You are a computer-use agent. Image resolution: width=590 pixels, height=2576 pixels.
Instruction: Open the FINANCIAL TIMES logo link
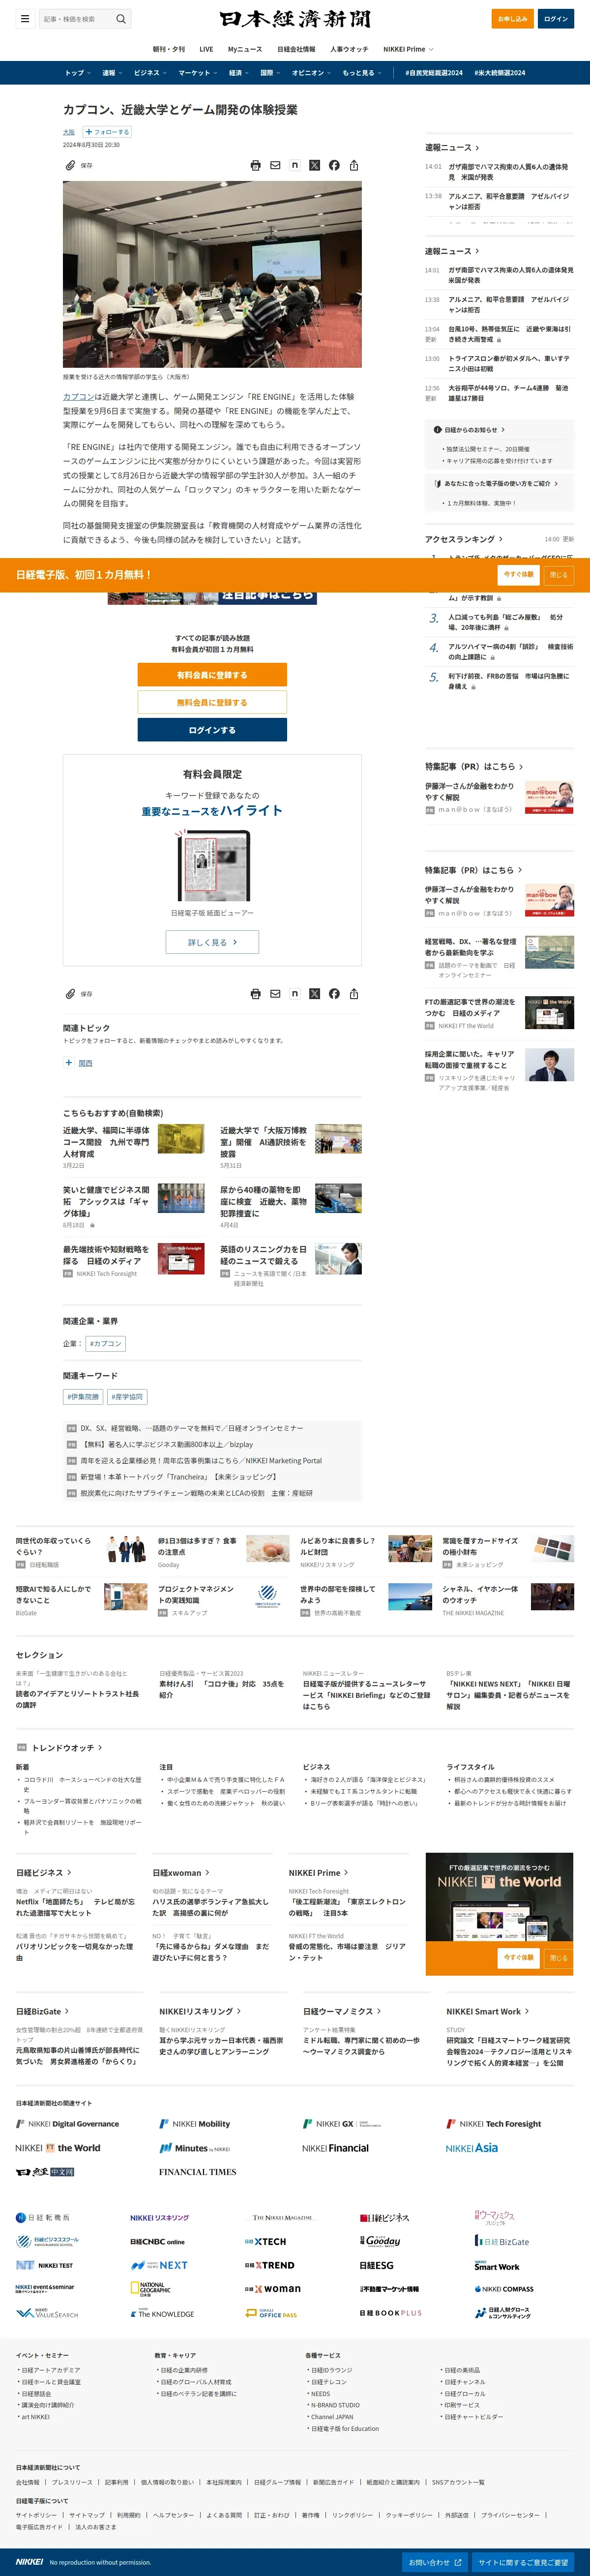pyautogui.click(x=198, y=2171)
